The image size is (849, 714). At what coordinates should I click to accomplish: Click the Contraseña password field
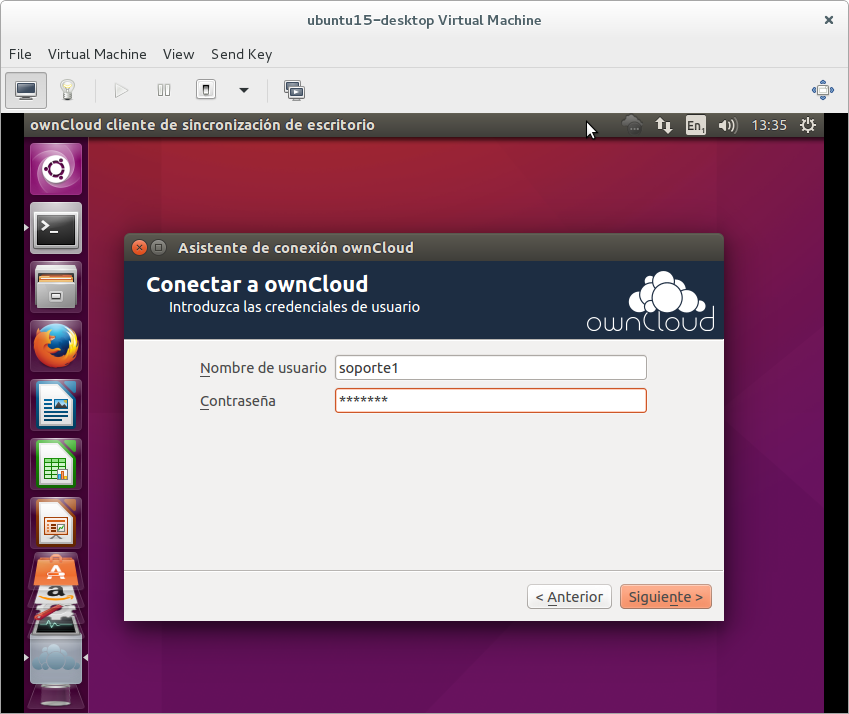(x=491, y=401)
